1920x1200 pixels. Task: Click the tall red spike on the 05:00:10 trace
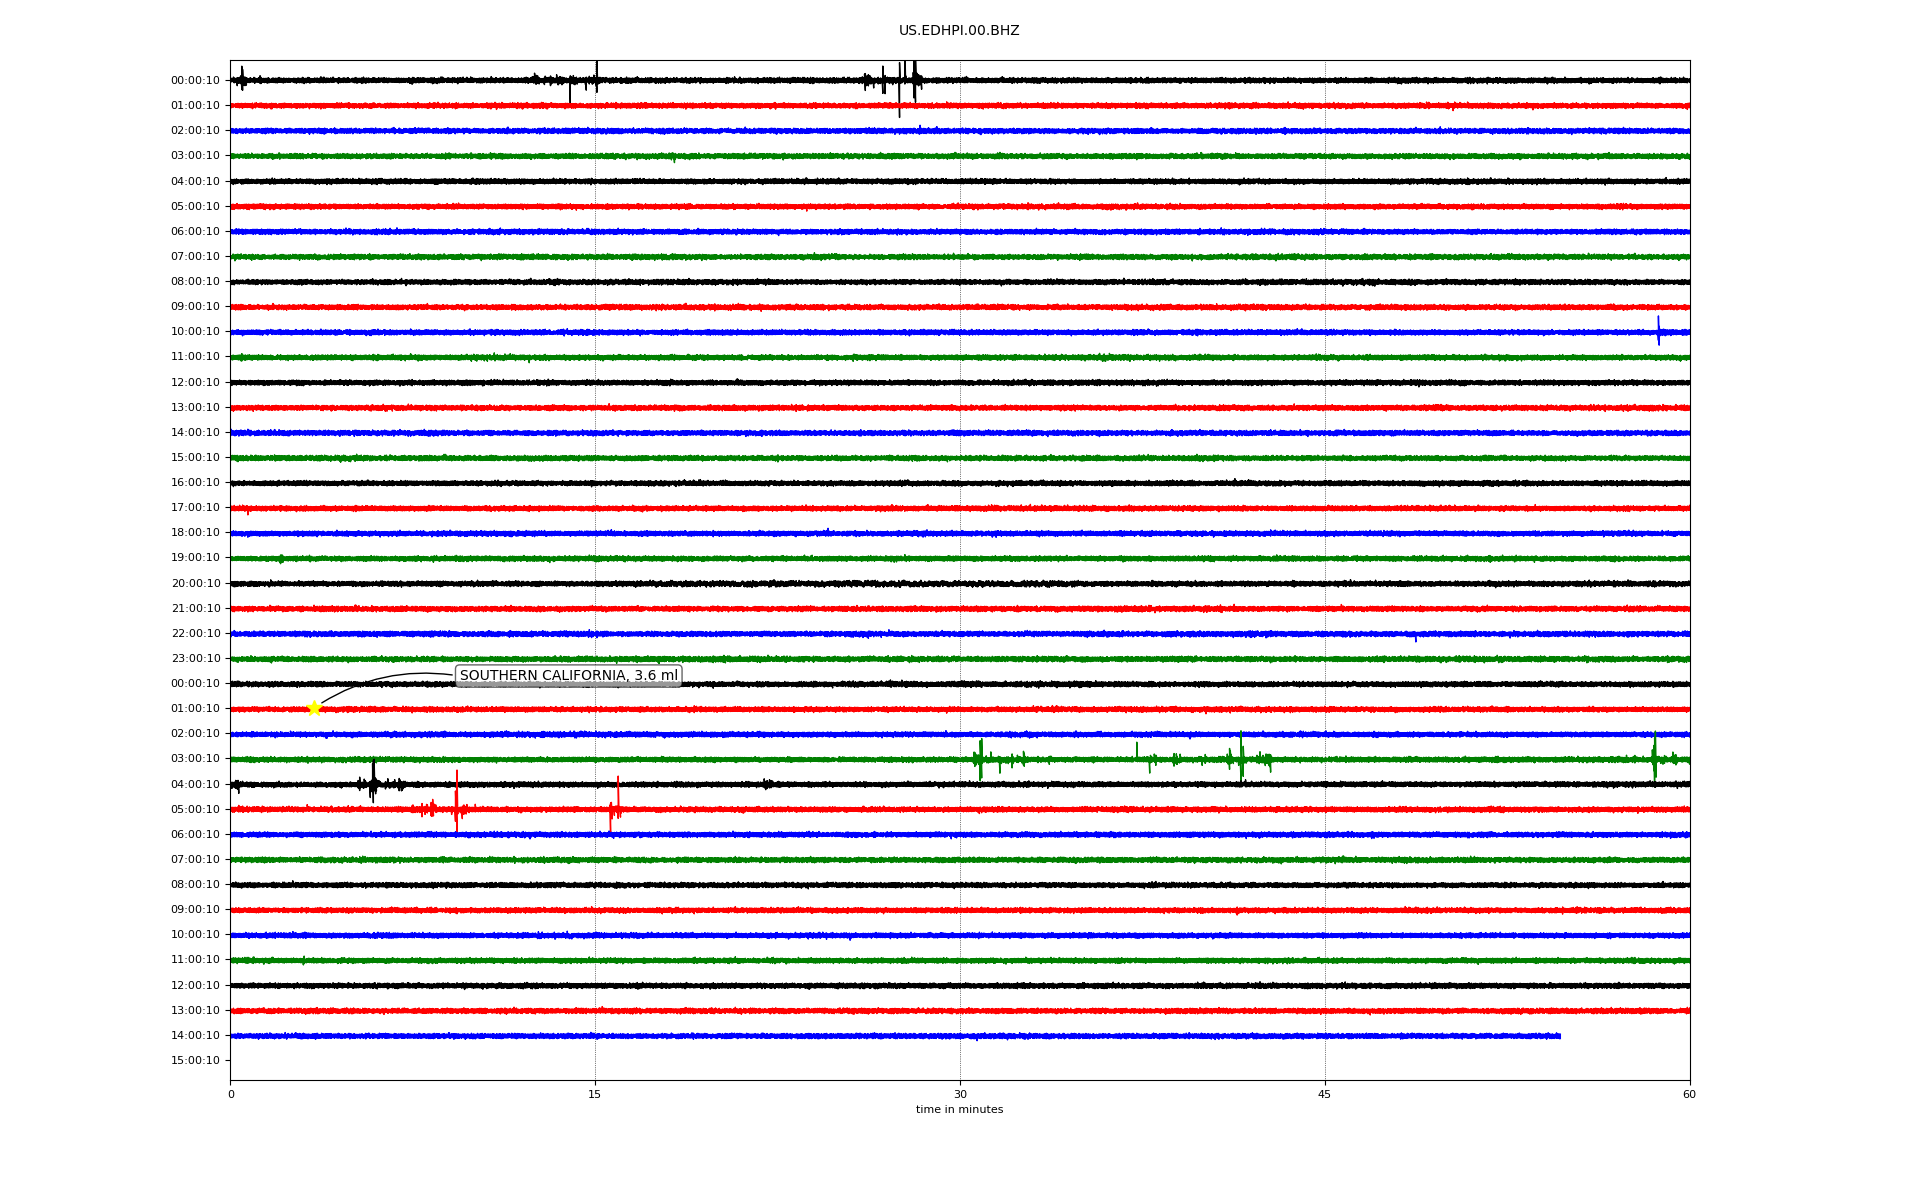[457, 802]
